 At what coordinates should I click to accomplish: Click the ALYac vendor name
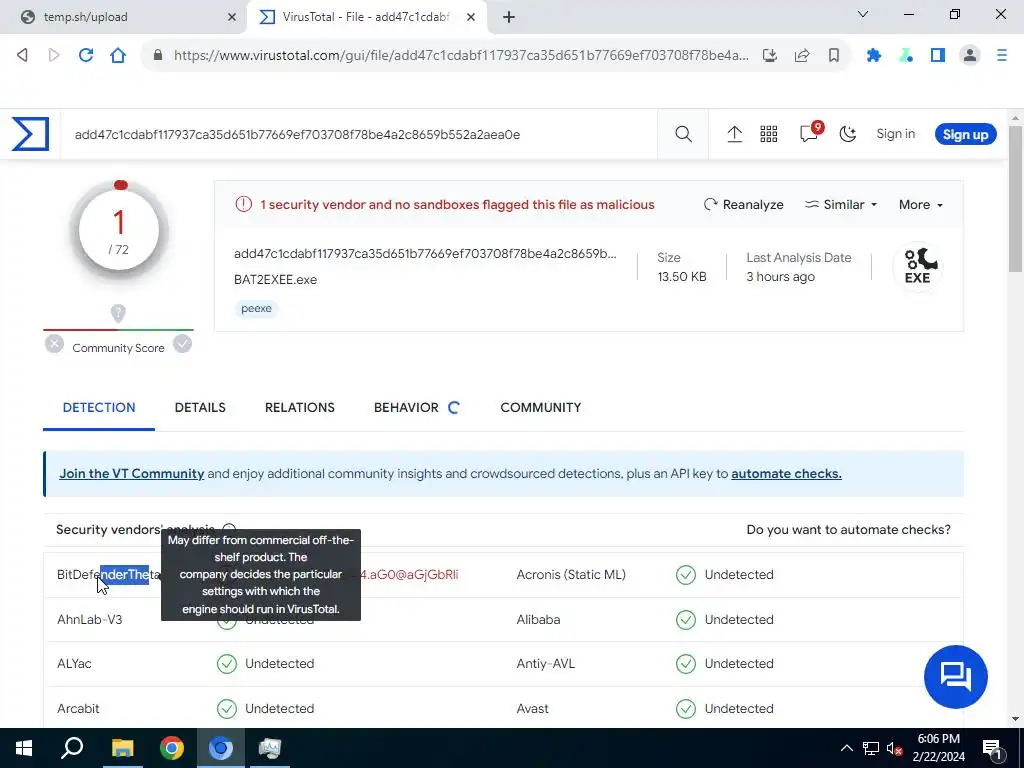(74, 664)
